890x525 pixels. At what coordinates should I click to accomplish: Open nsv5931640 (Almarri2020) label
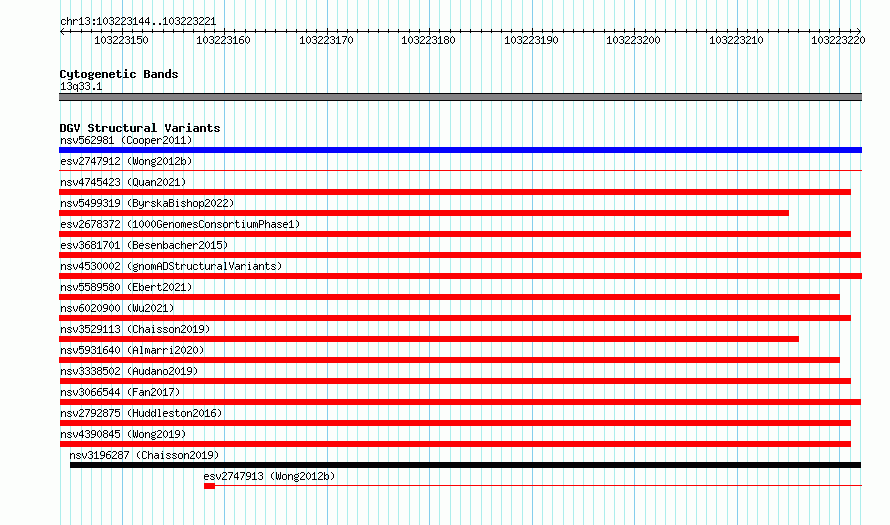[132, 350]
